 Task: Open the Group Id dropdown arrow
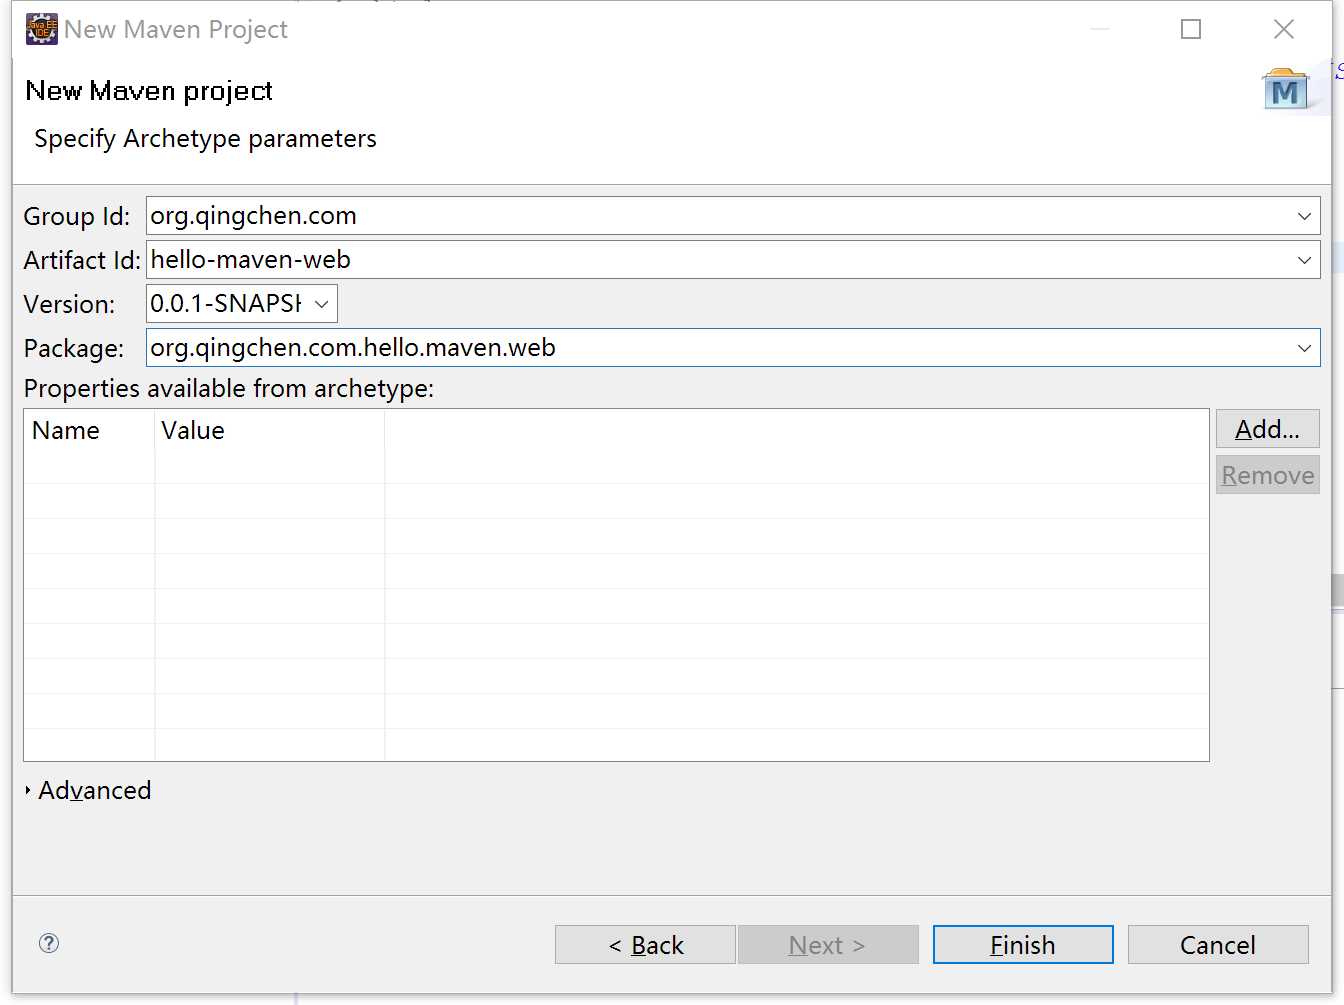point(1304,216)
